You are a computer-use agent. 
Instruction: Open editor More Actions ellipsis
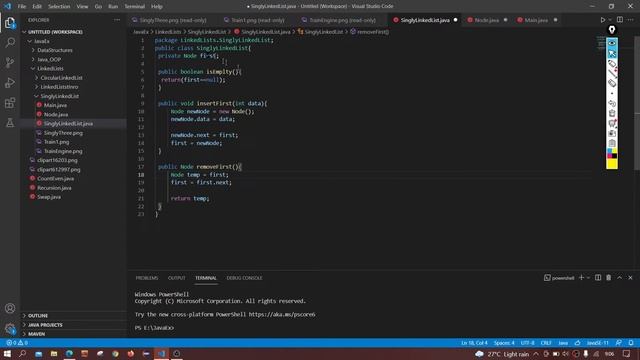(631, 20)
